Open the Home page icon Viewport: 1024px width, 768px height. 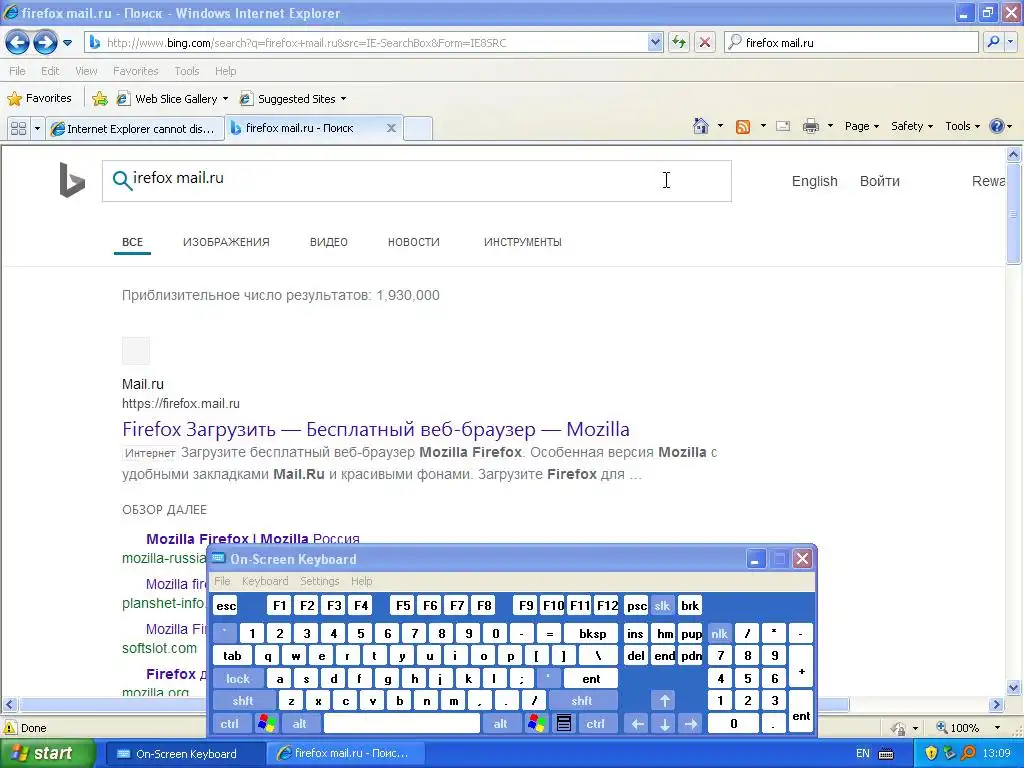pyautogui.click(x=701, y=126)
